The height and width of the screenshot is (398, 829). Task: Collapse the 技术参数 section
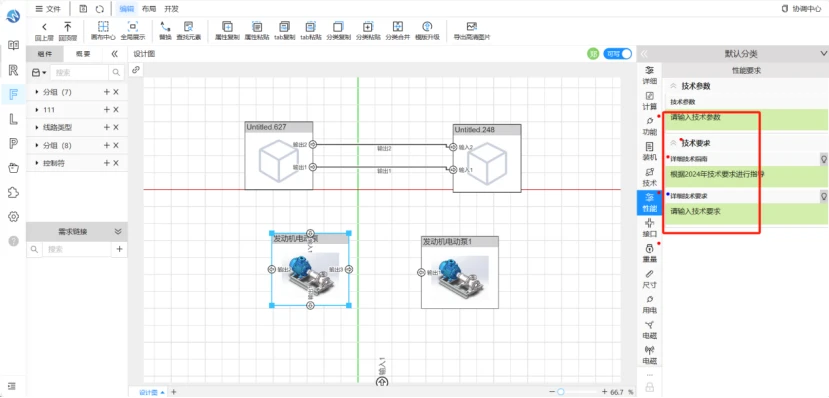(674, 86)
